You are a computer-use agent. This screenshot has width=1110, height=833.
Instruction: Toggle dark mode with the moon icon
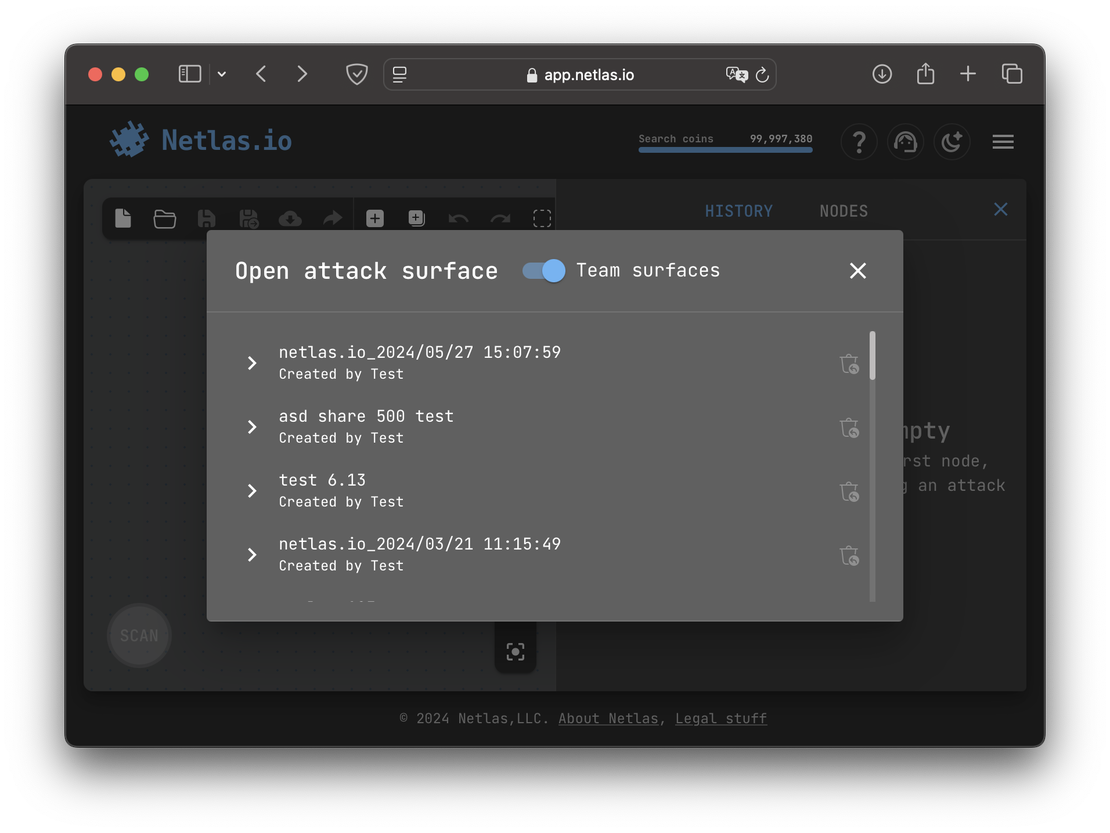951,142
